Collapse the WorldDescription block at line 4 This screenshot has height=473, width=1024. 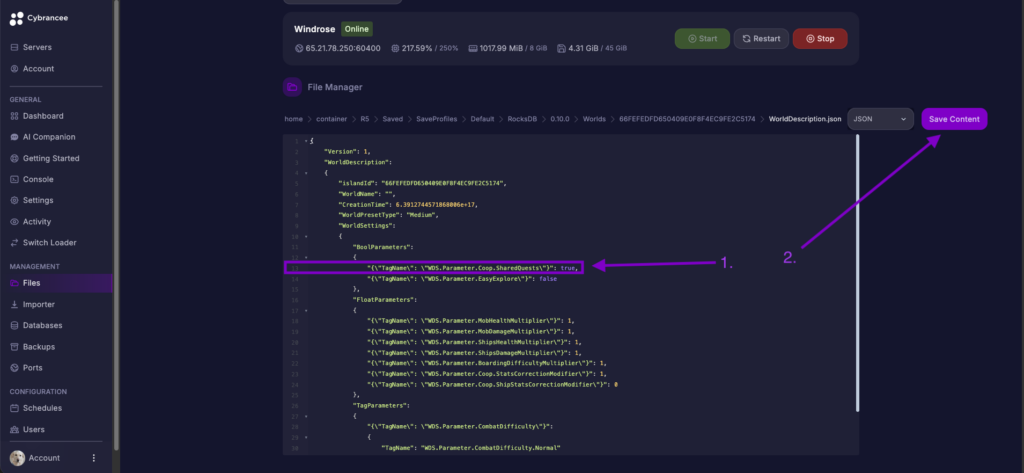pos(306,173)
